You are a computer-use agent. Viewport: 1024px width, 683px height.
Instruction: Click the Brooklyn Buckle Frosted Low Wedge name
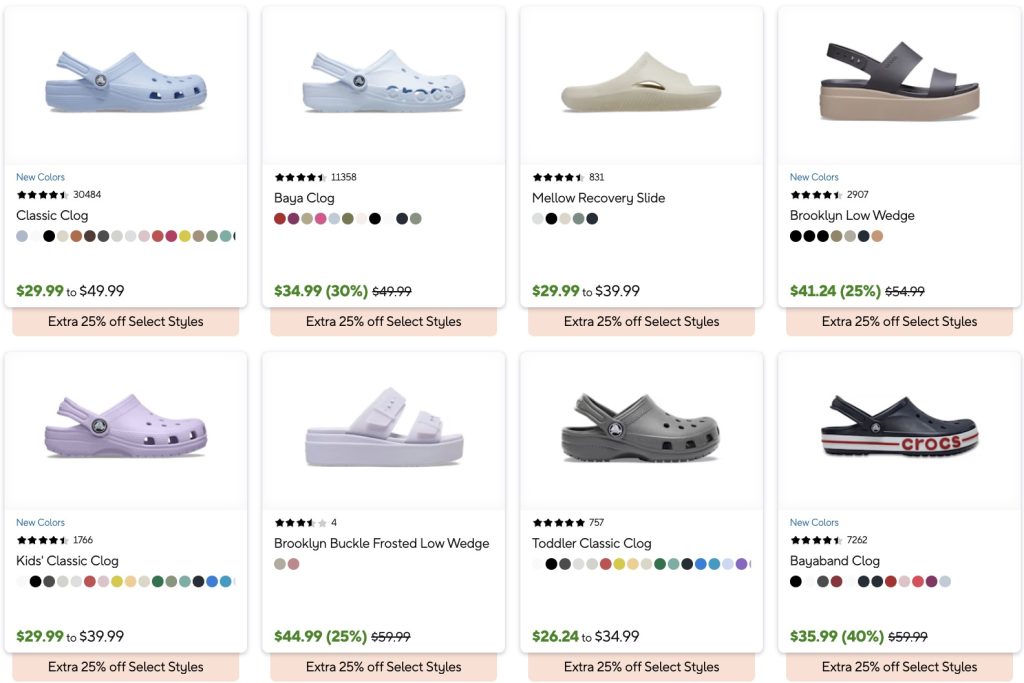click(381, 543)
